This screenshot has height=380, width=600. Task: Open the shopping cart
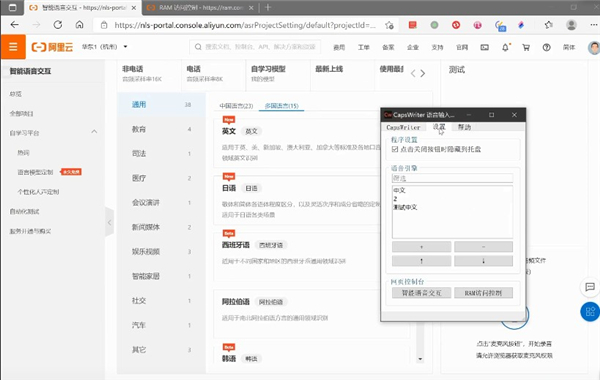(x=526, y=47)
